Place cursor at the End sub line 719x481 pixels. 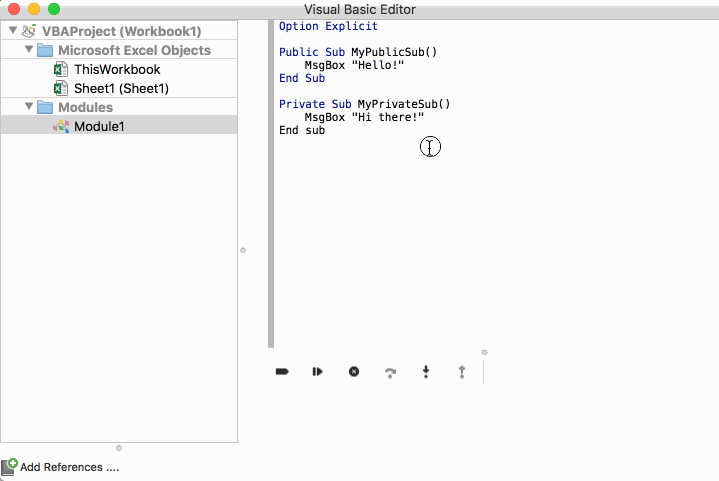[x=302, y=130]
